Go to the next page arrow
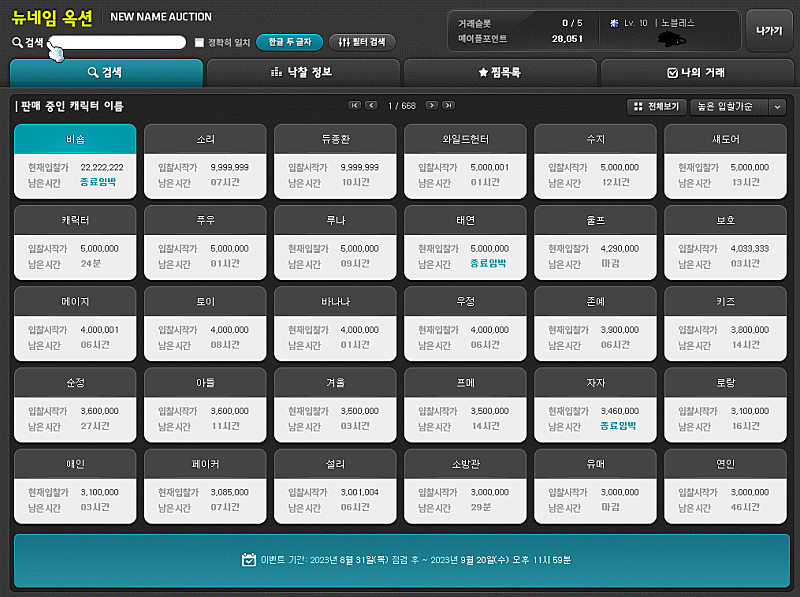Screen dimensions: 800x597 tap(432, 105)
